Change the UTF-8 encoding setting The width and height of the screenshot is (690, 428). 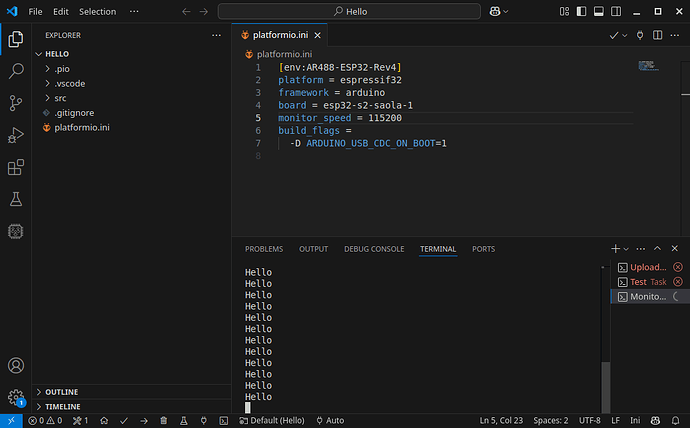click(x=590, y=421)
